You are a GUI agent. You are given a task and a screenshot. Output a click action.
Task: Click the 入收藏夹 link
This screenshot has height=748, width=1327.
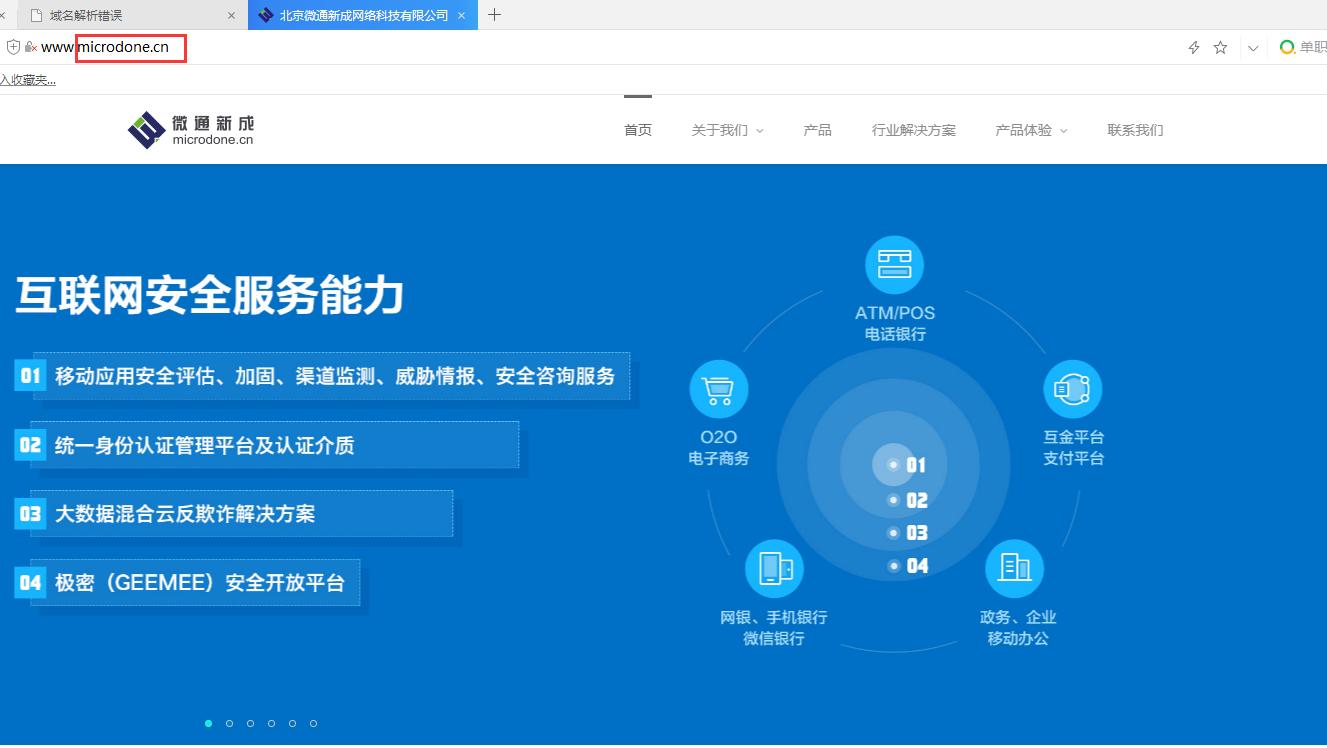pyautogui.click(x=28, y=79)
